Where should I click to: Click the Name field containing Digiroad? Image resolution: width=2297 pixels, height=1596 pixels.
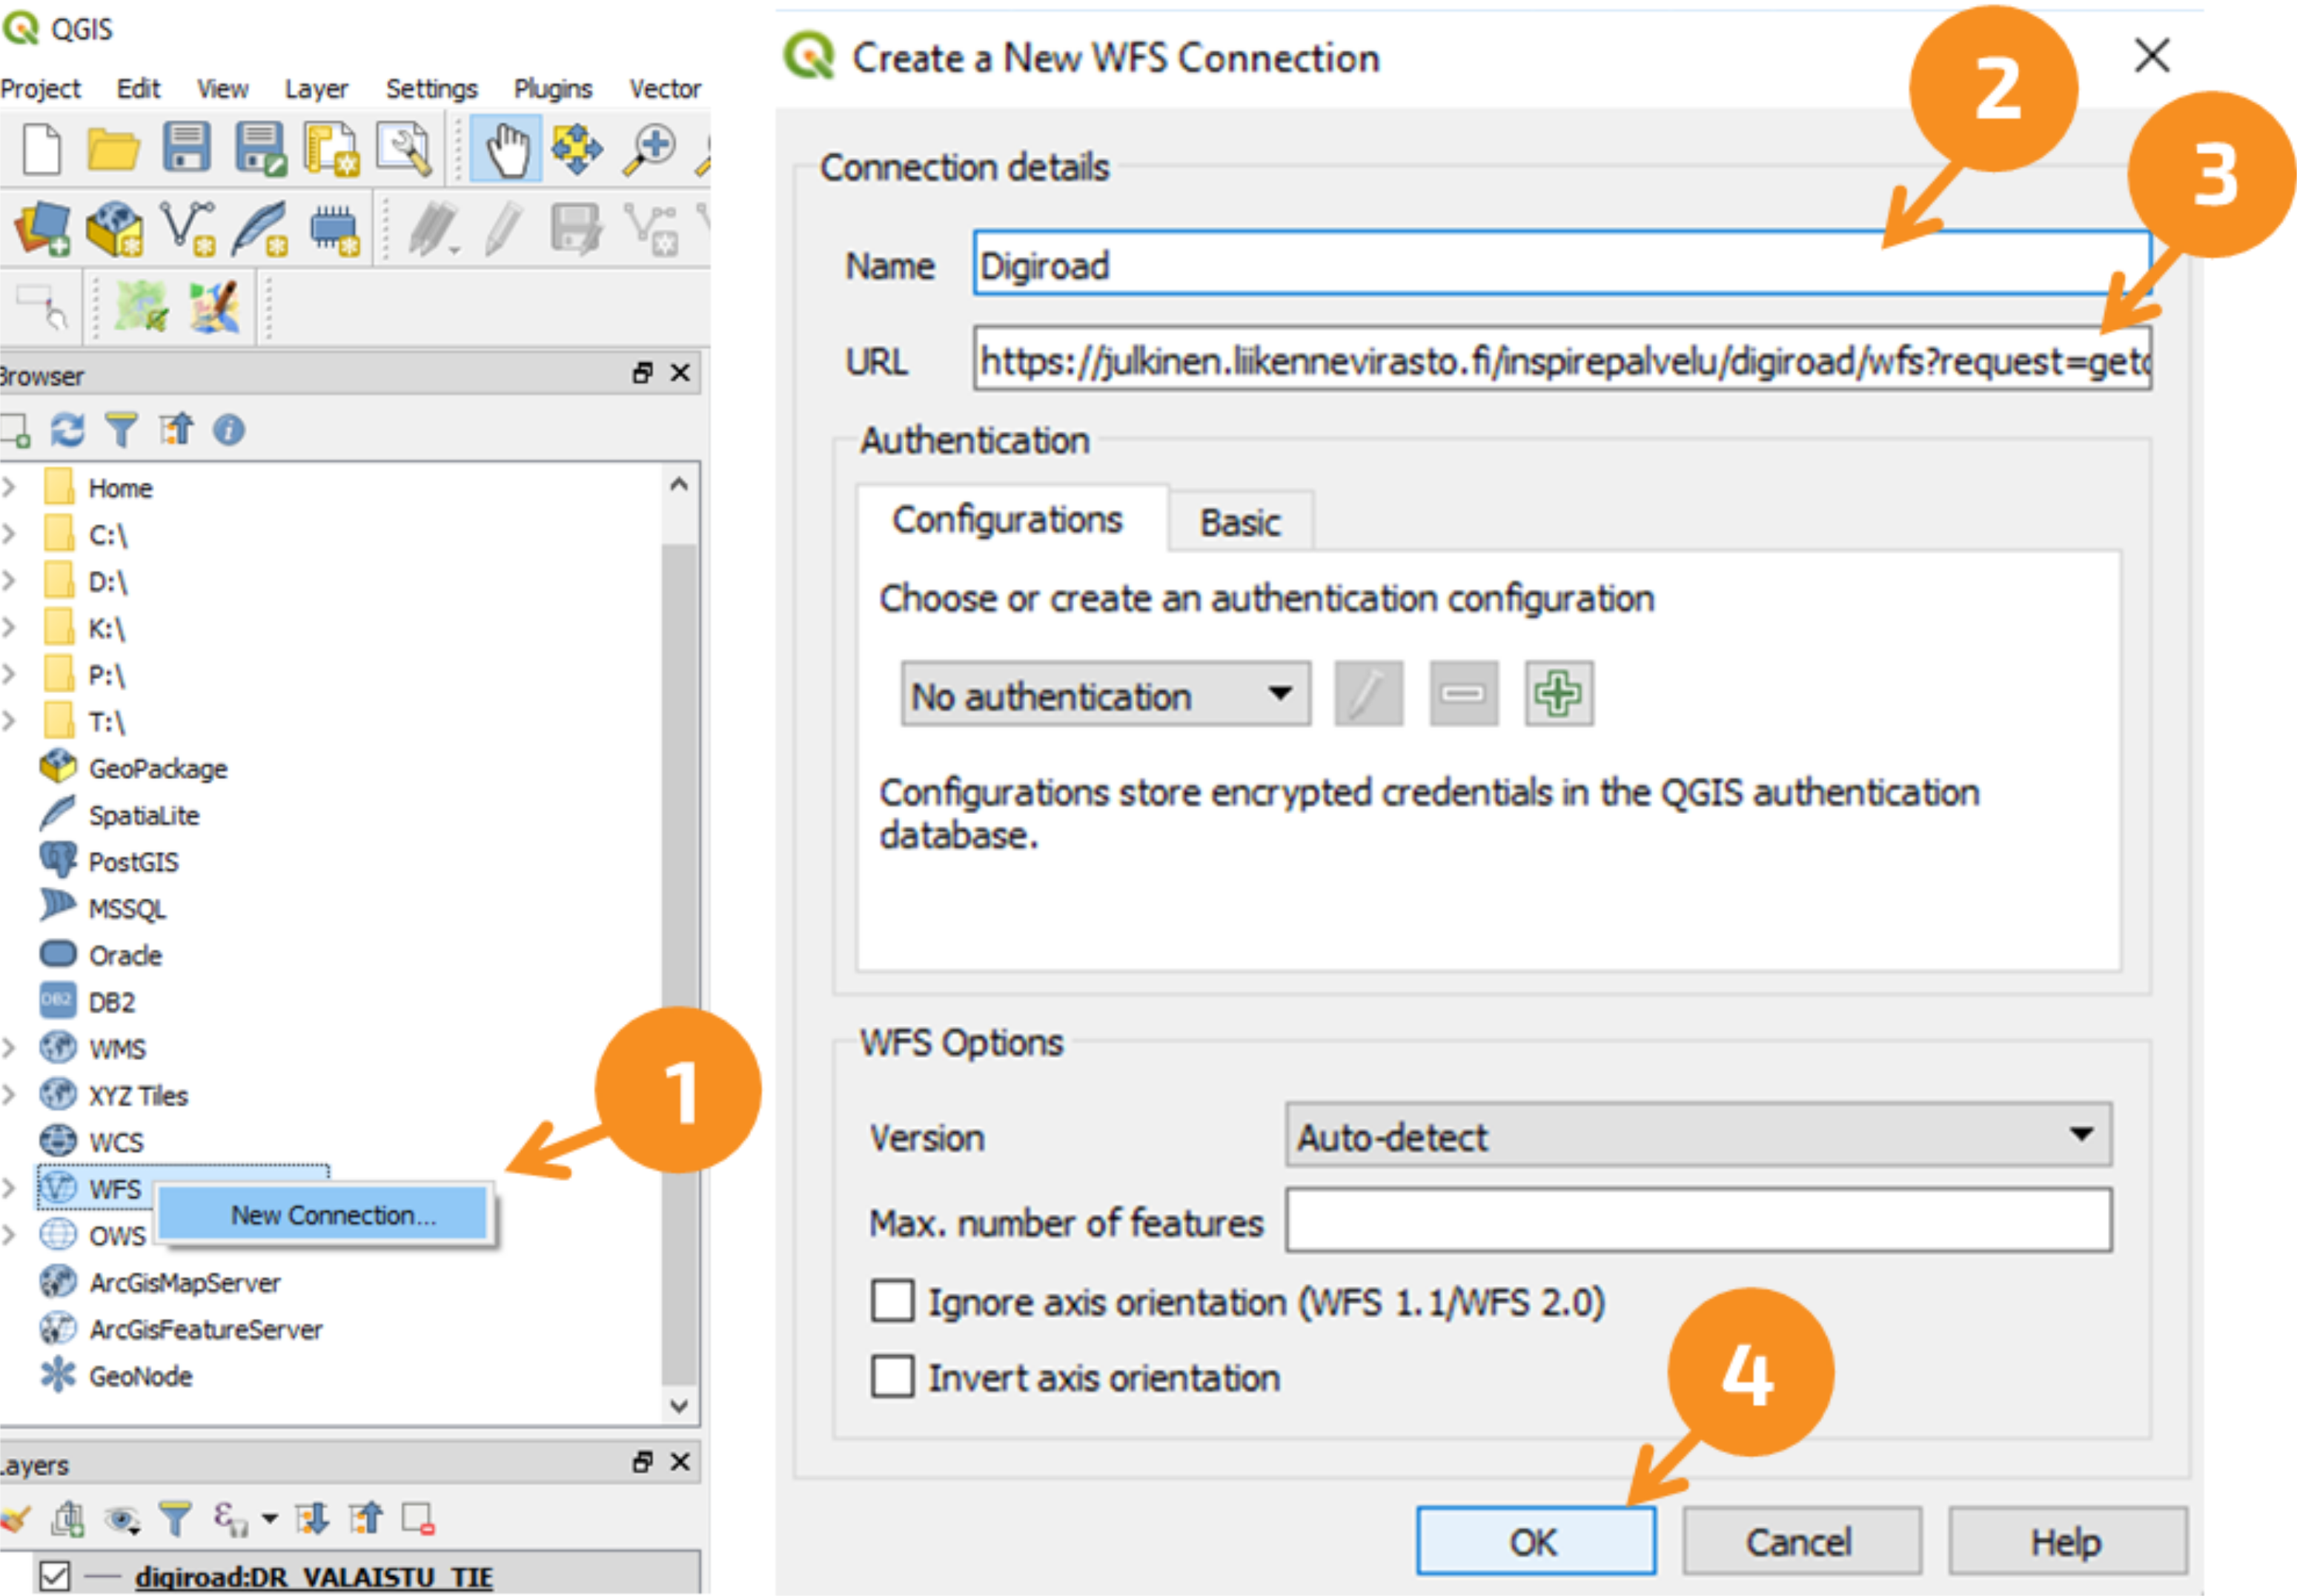click(1562, 263)
